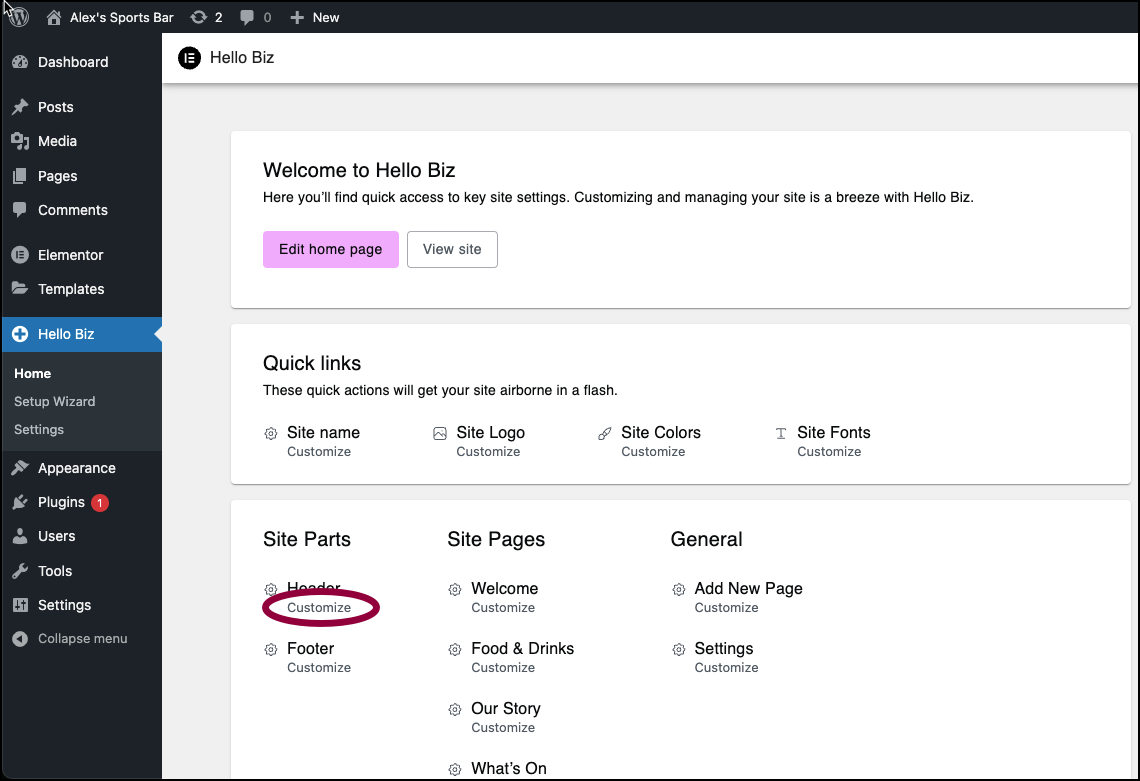
Task: Click the Elementor logo icon in sidebar
Action: click(20, 255)
